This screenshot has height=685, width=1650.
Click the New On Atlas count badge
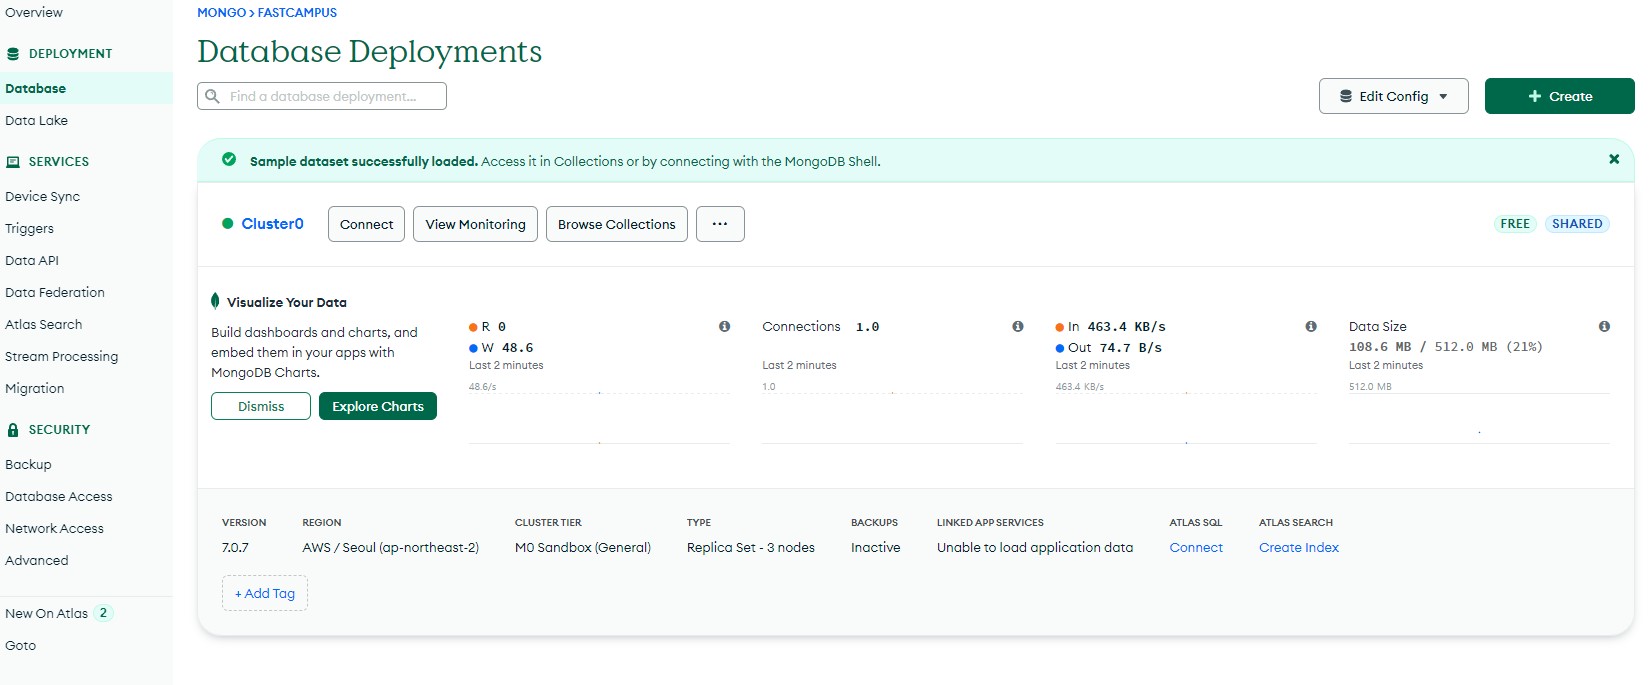[103, 613]
